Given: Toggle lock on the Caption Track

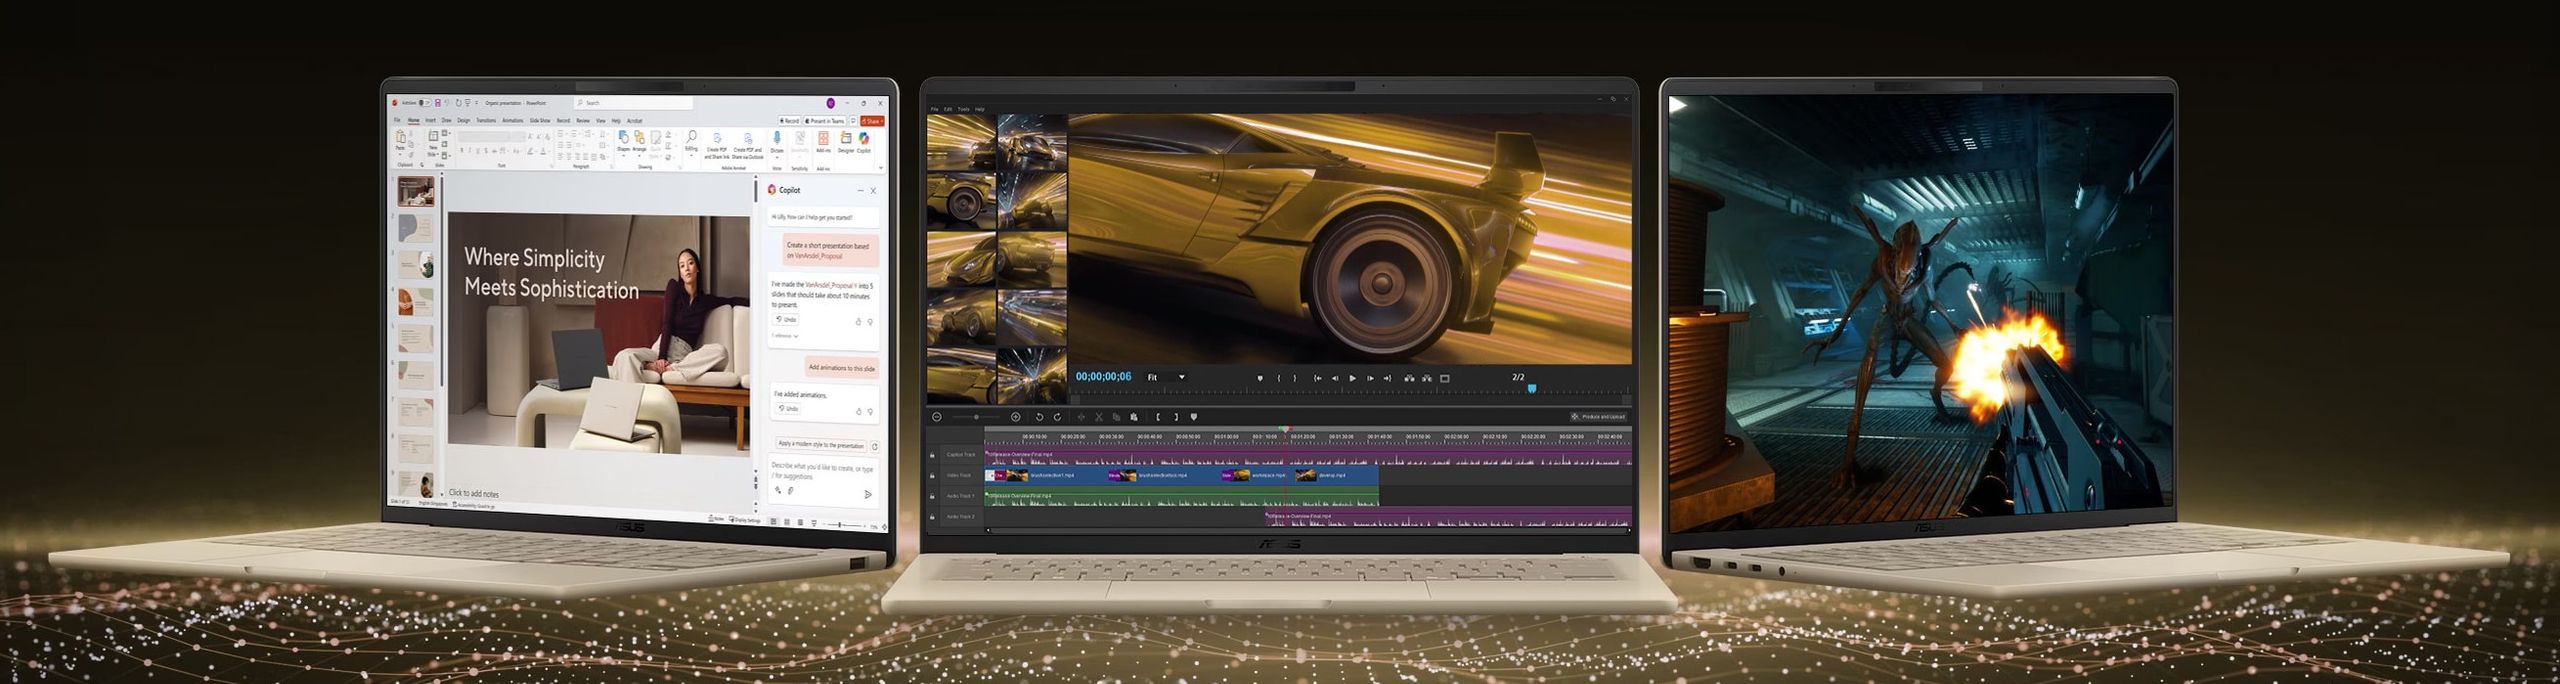Looking at the screenshot, I should click(x=932, y=455).
